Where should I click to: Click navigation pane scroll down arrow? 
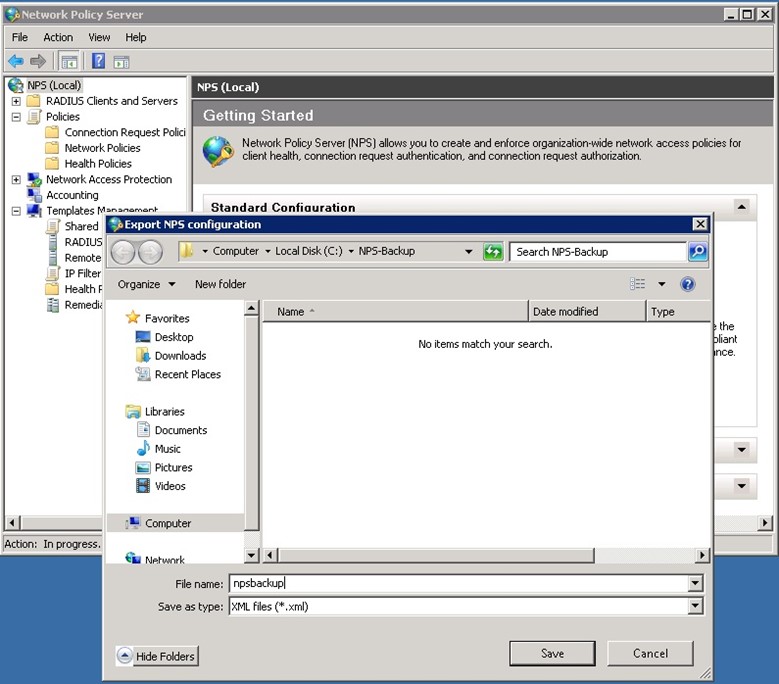(252, 555)
